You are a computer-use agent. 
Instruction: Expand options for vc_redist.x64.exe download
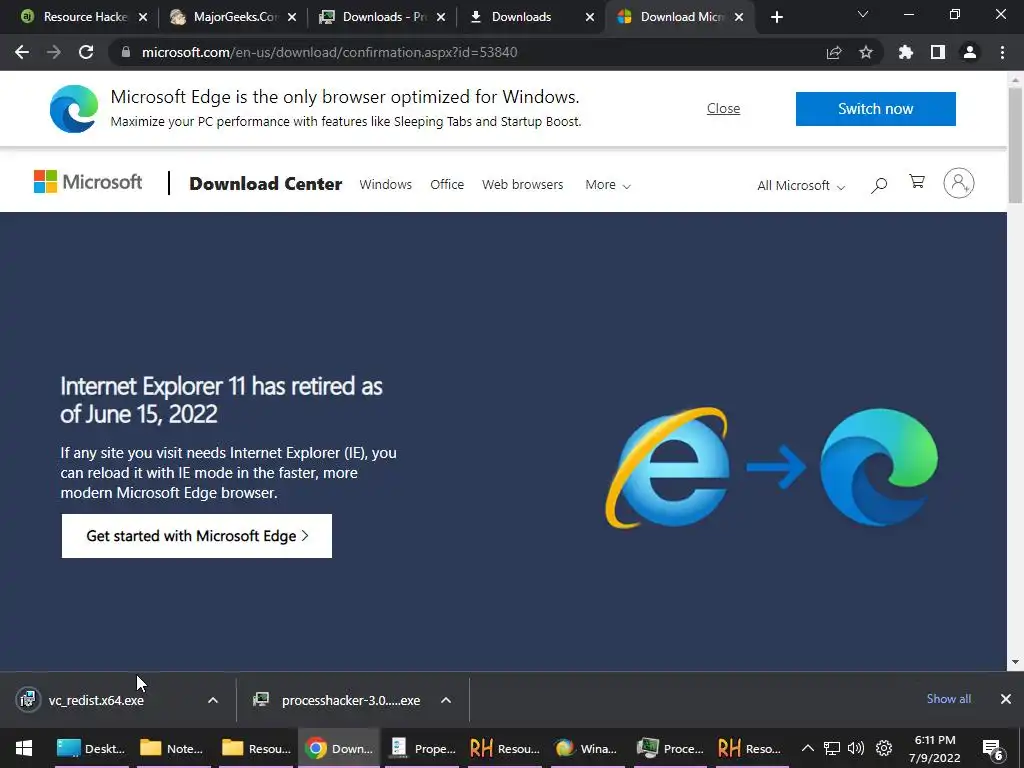[x=213, y=700]
